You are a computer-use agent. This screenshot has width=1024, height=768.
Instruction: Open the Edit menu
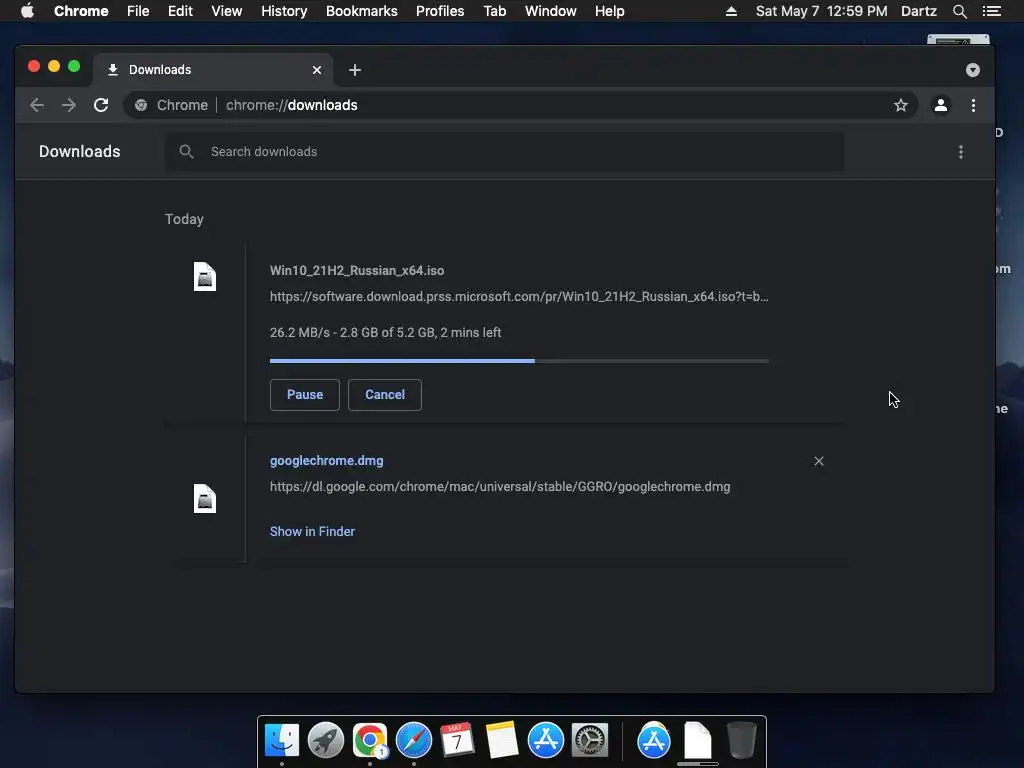tap(180, 11)
